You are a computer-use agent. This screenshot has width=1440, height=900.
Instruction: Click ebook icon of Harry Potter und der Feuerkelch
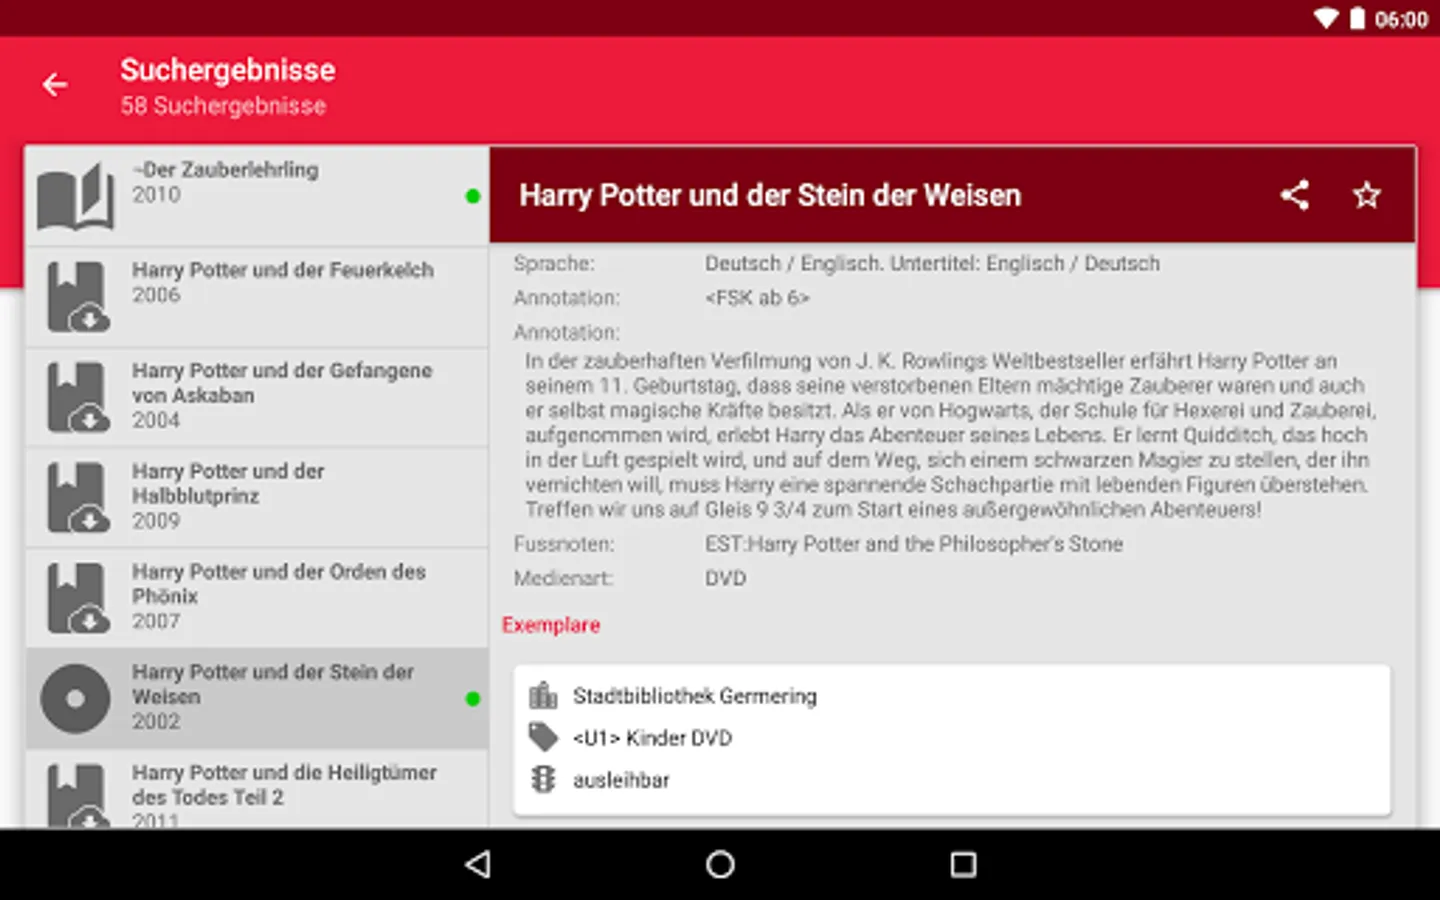77,297
